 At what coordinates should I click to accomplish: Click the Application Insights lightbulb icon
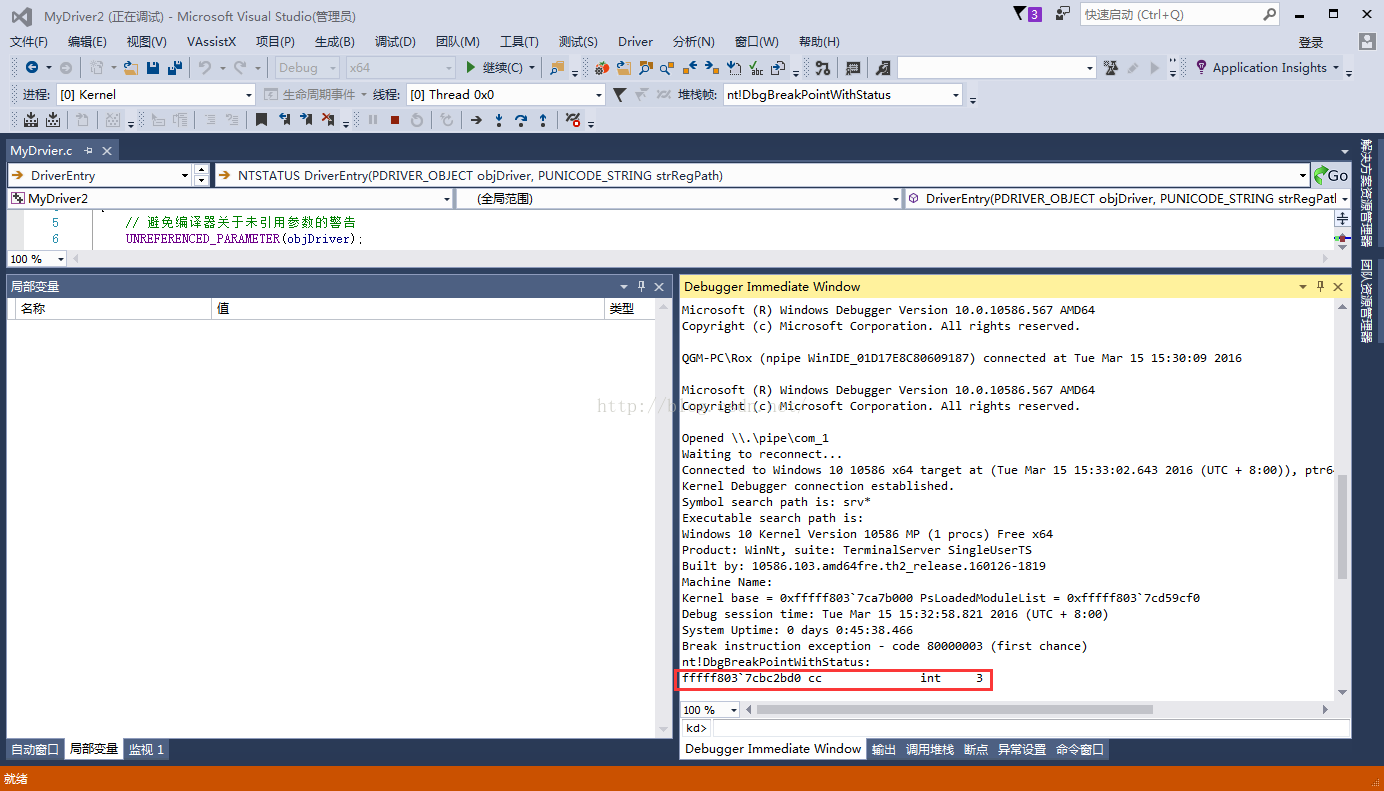tap(1202, 67)
